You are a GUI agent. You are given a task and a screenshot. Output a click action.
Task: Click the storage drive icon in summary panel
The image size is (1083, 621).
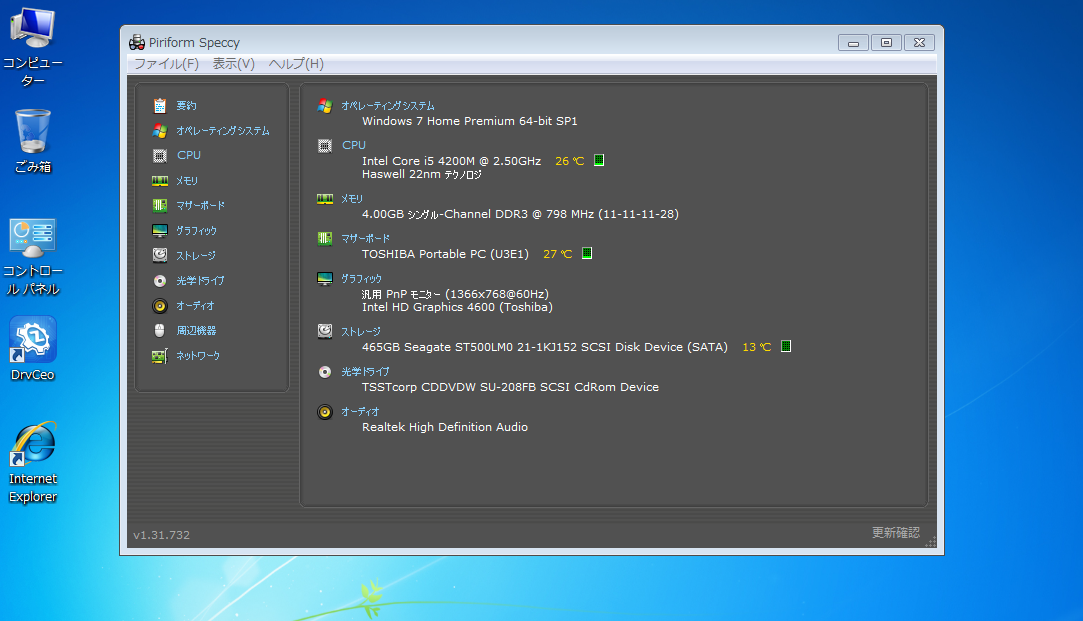tap(325, 332)
